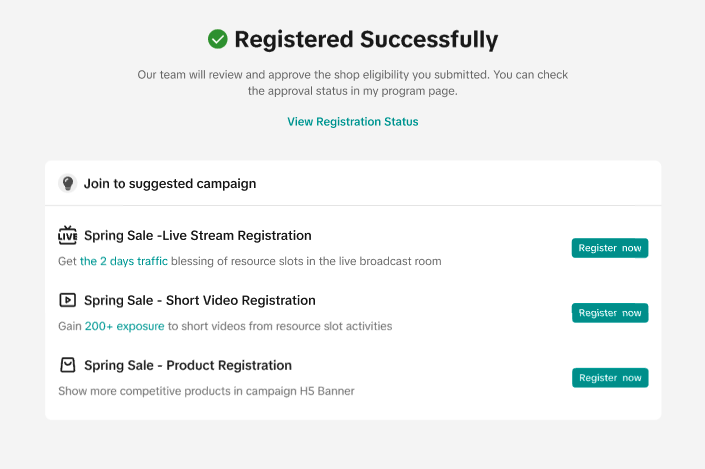
Task: Register now for Live Stream Registration
Action: point(610,248)
